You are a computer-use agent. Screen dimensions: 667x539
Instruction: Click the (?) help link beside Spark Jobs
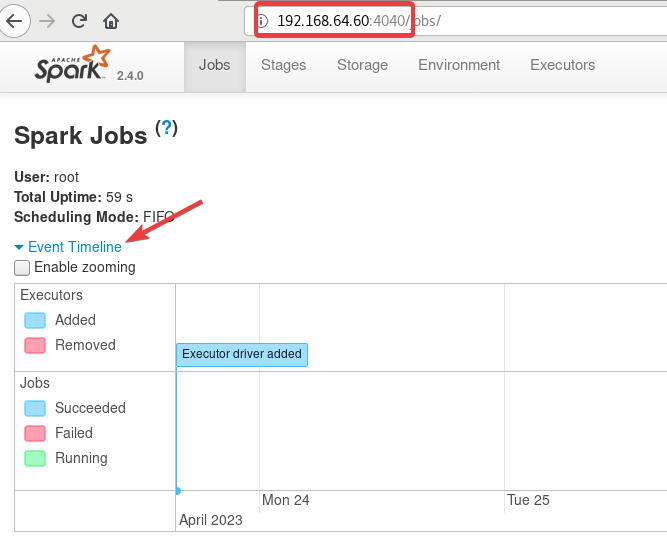click(x=166, y=128)
